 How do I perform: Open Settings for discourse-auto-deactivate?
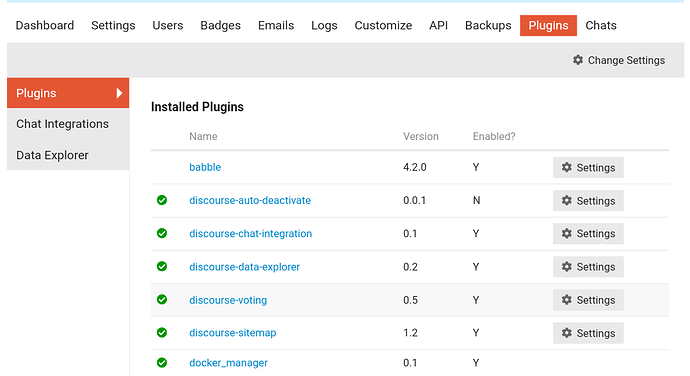click(588, 200)
